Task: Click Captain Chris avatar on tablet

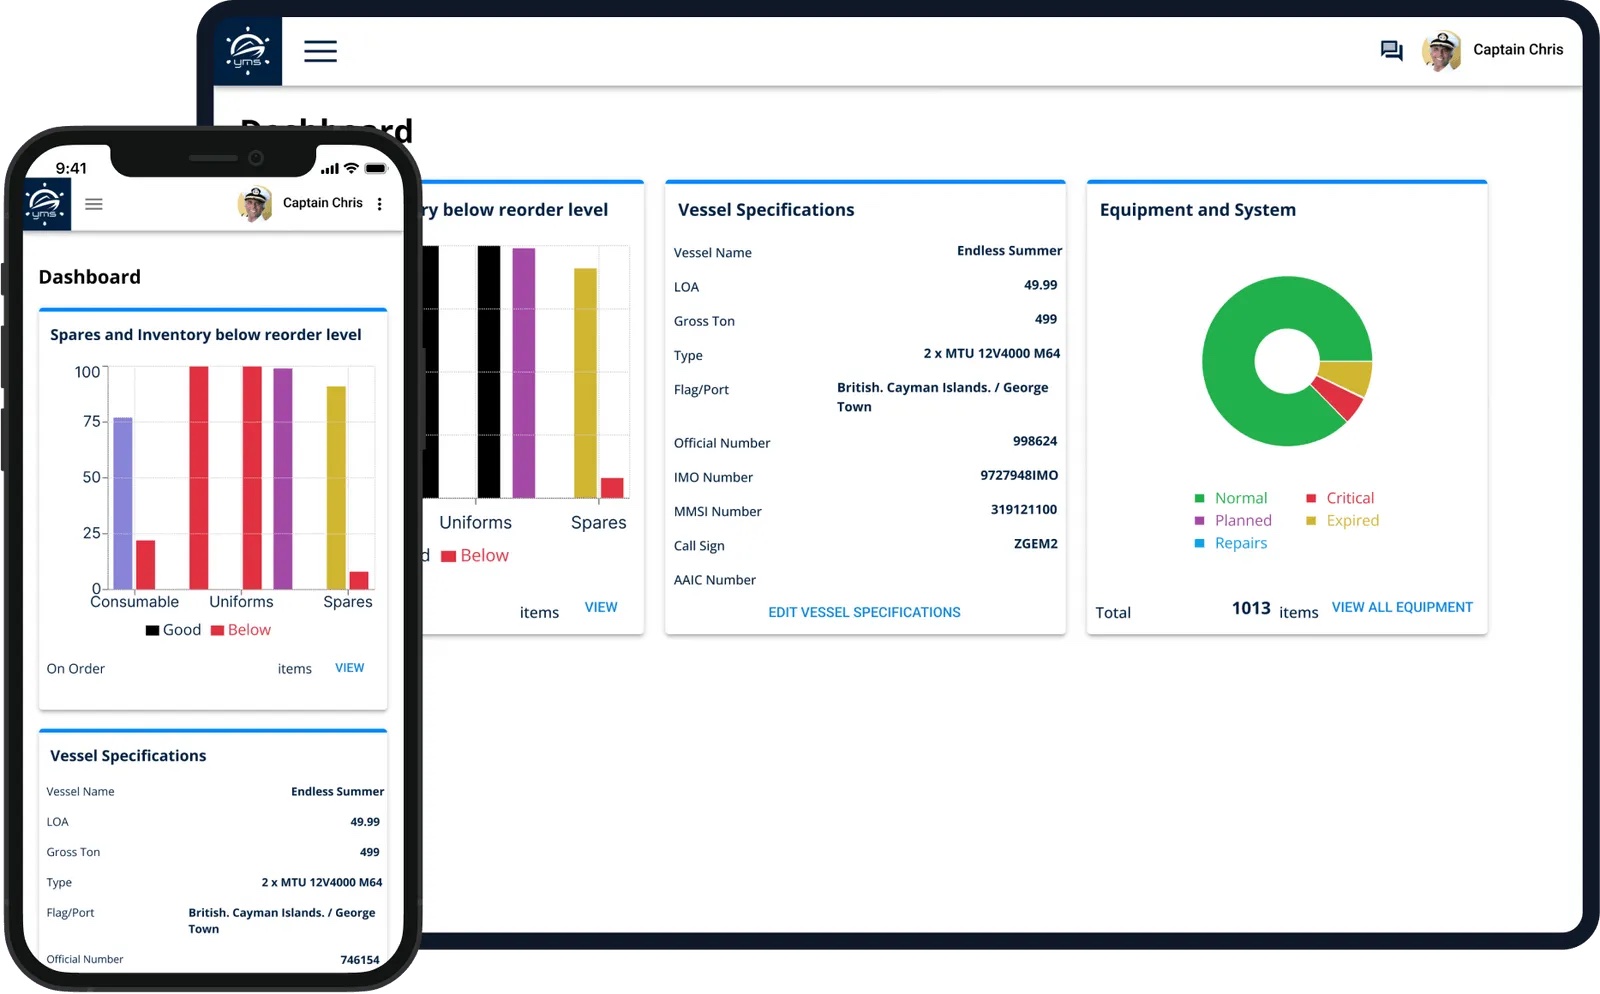Action: [x=1441, y=50]
